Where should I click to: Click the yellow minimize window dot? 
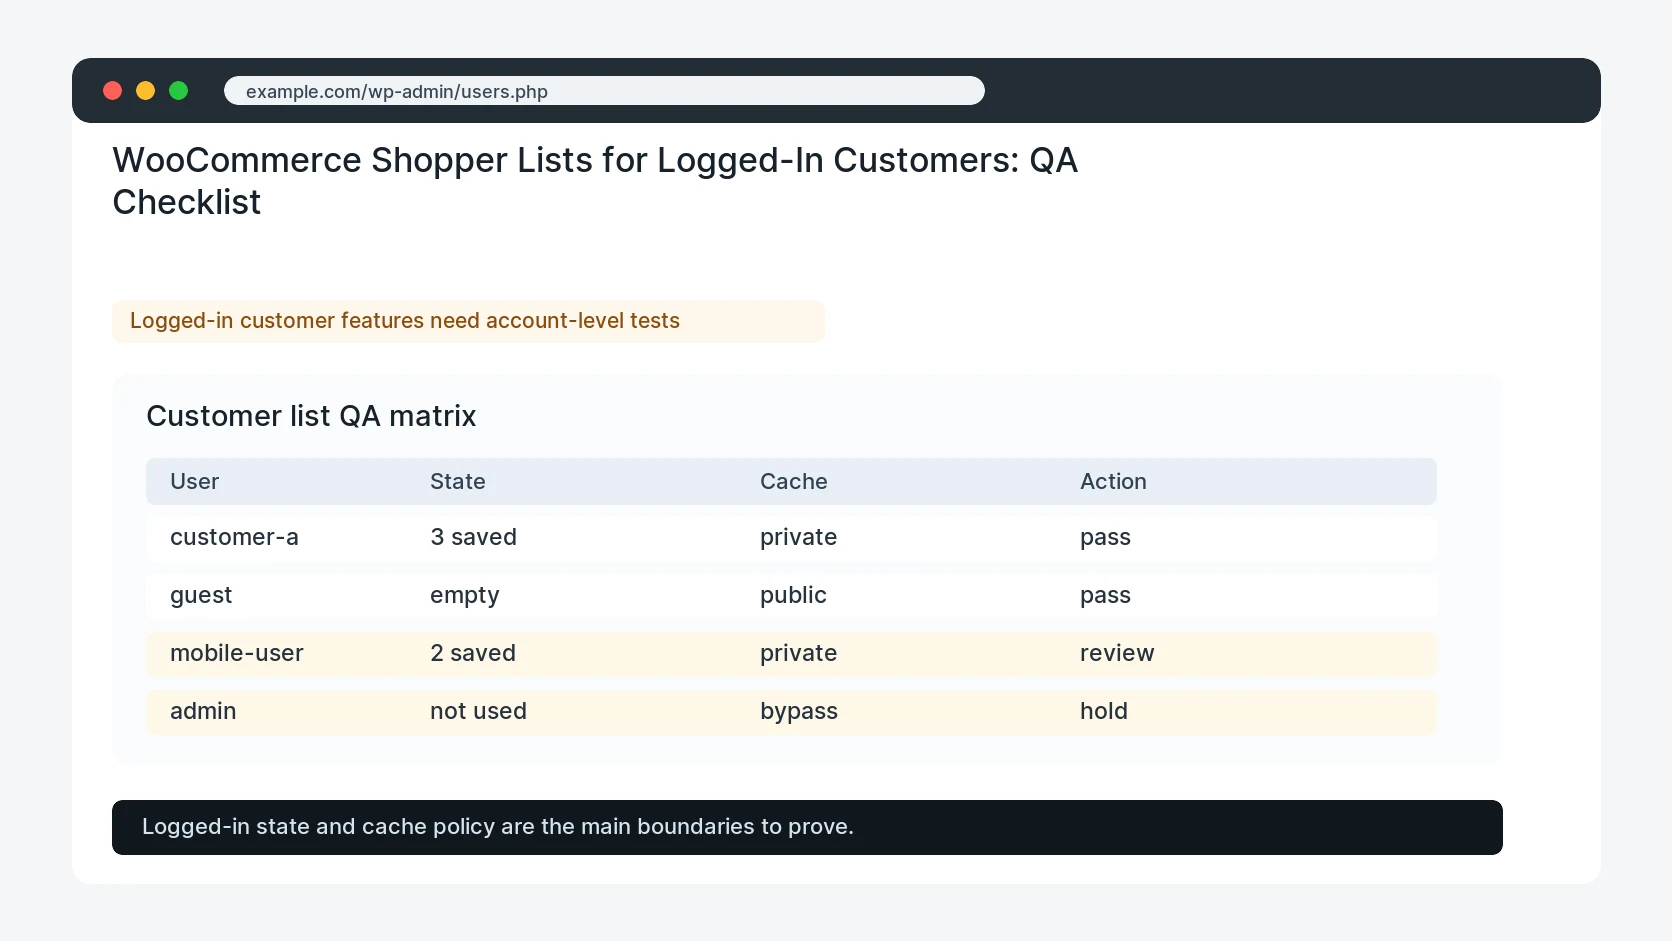146,91
